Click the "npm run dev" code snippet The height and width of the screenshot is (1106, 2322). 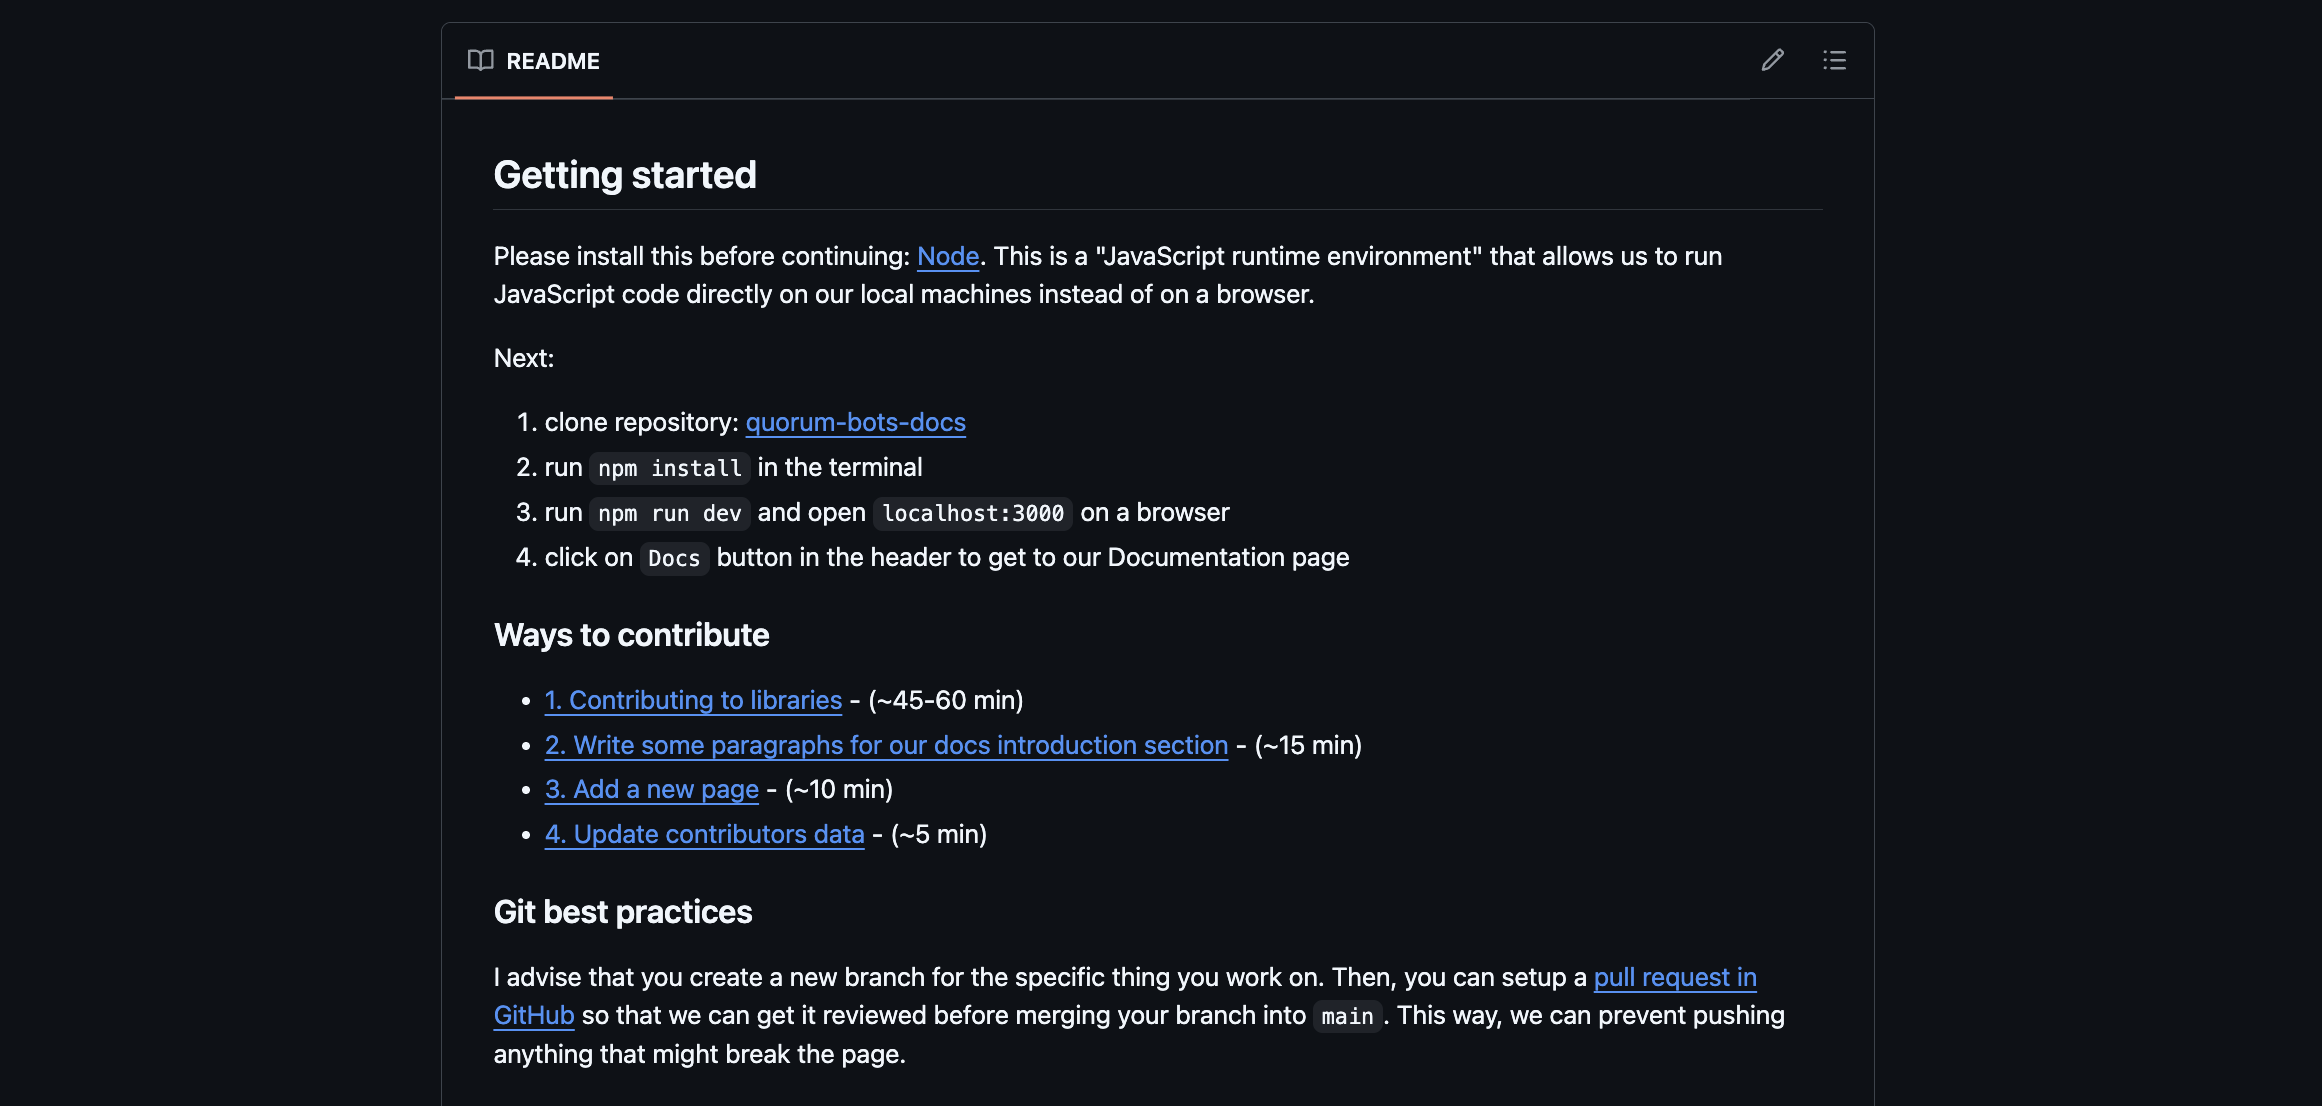click(669, 513)
